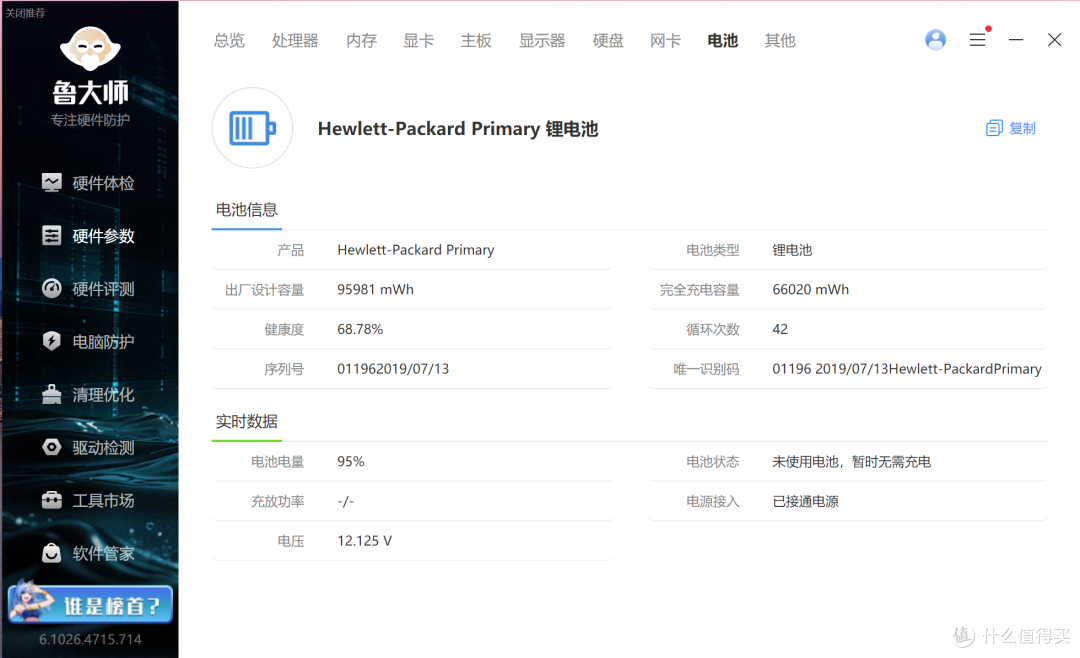
Task: Switch to the 其他 tab
Action: point(780,41)
